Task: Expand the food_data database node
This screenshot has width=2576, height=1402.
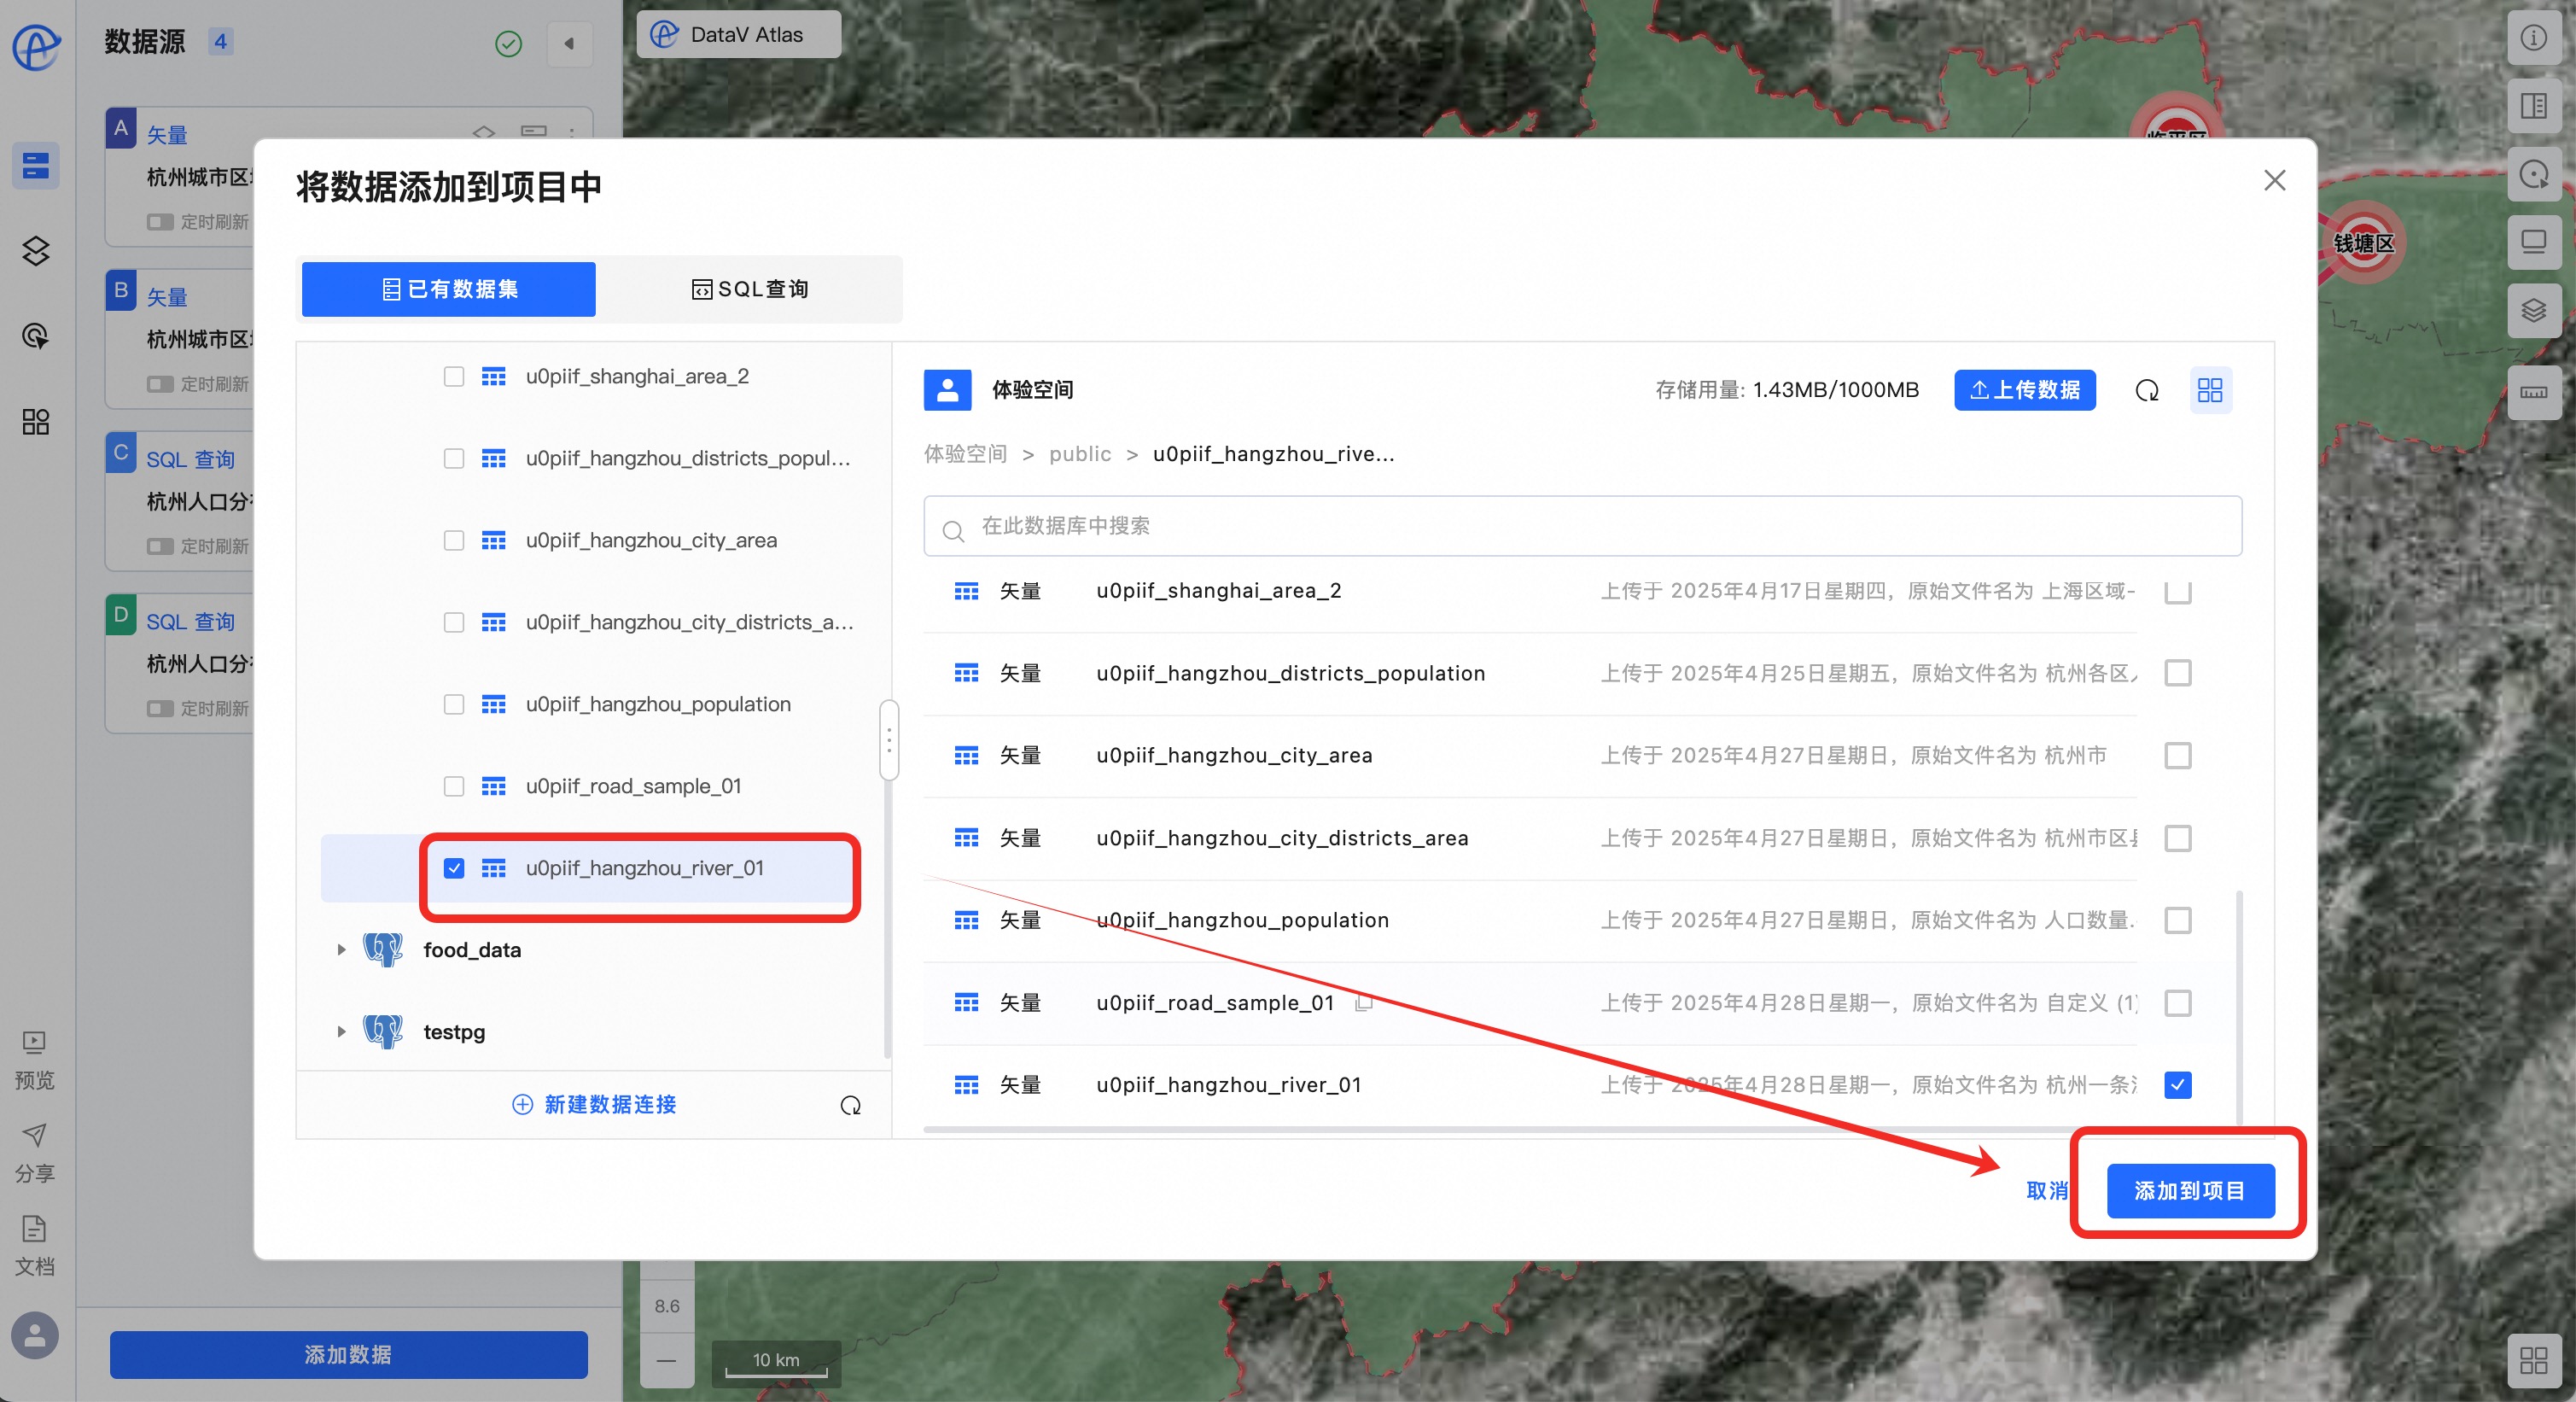Action: click(x=341, y=950)
